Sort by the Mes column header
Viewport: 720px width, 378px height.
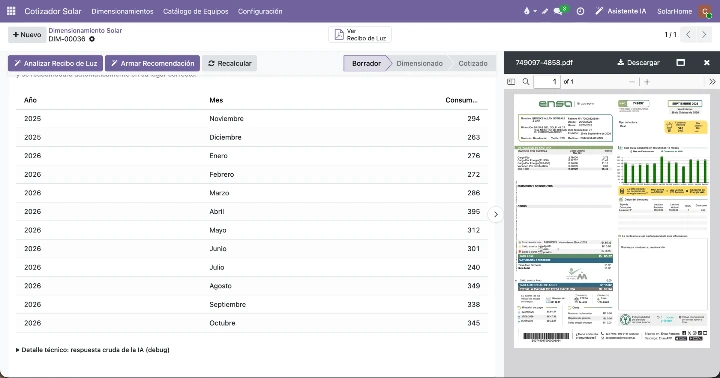216,100
